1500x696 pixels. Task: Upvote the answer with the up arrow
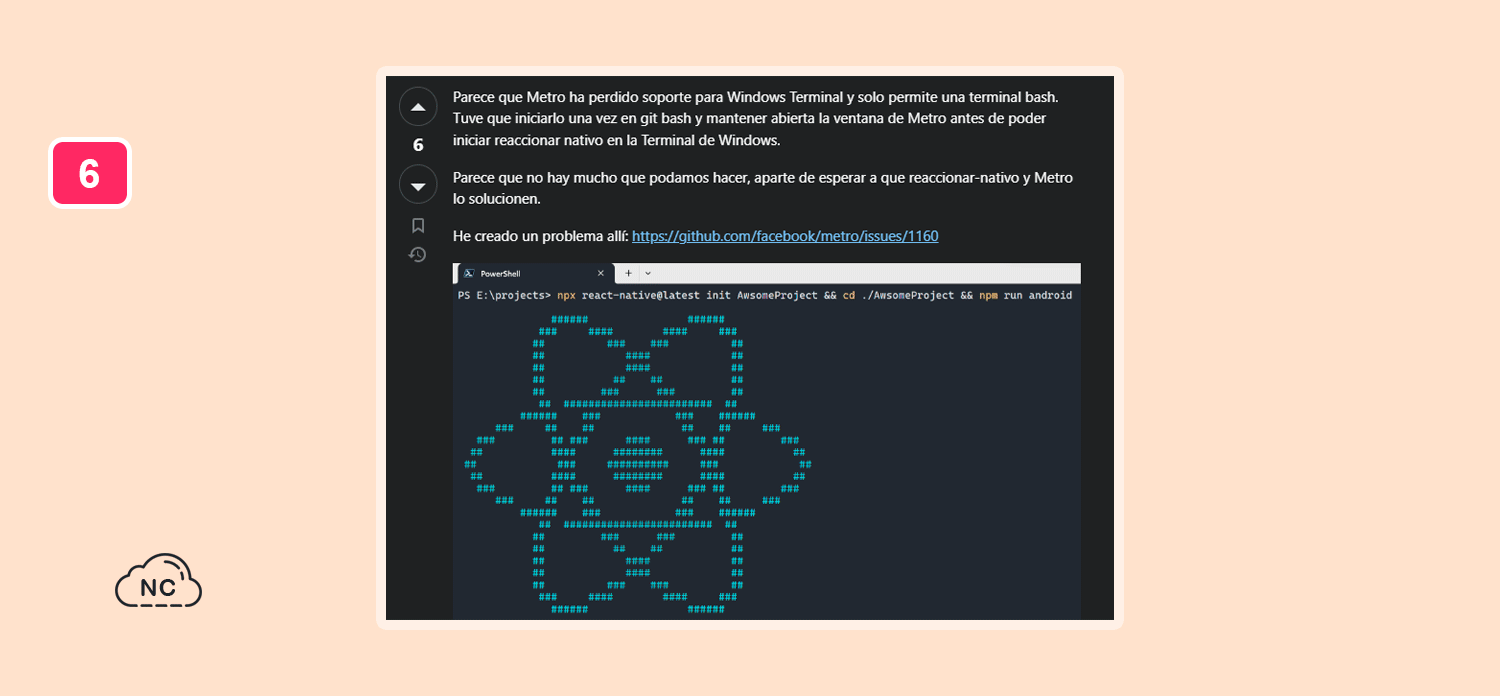(418, 107)
